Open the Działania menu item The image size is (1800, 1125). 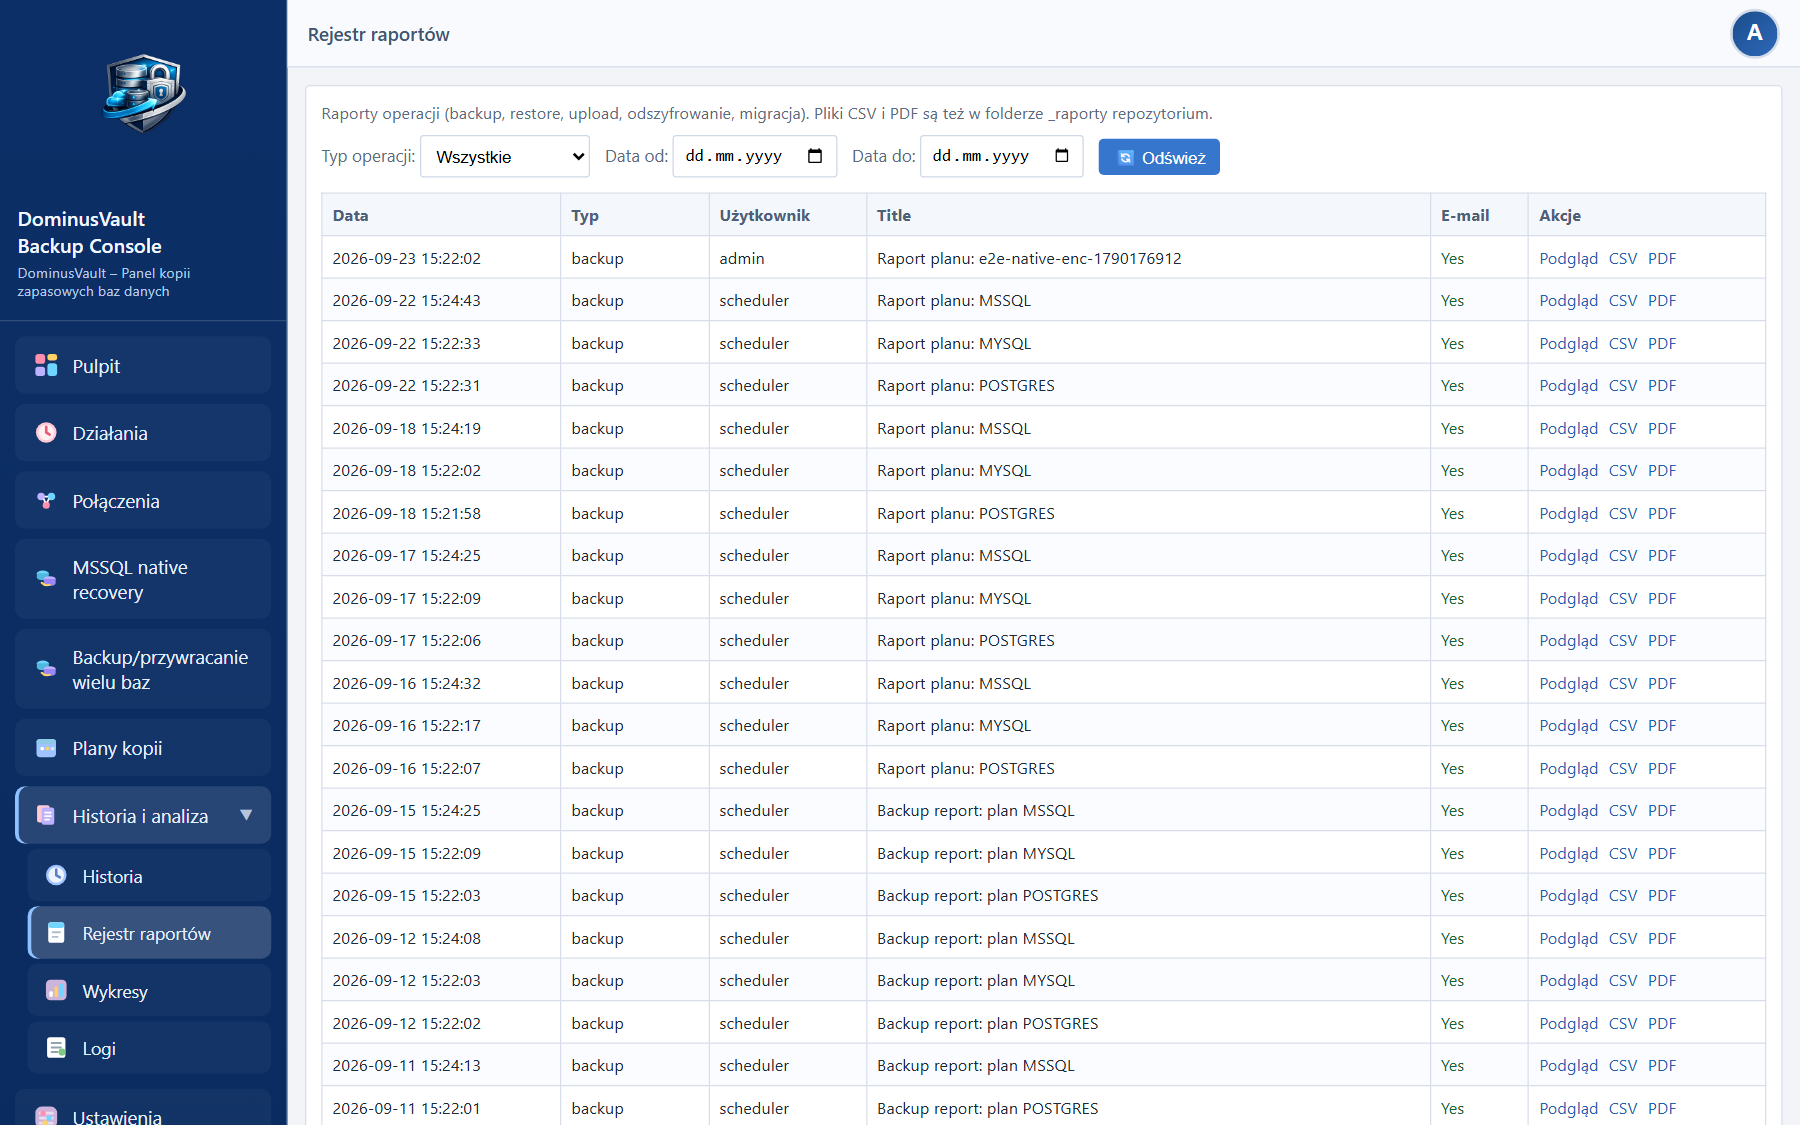(143, 433)
